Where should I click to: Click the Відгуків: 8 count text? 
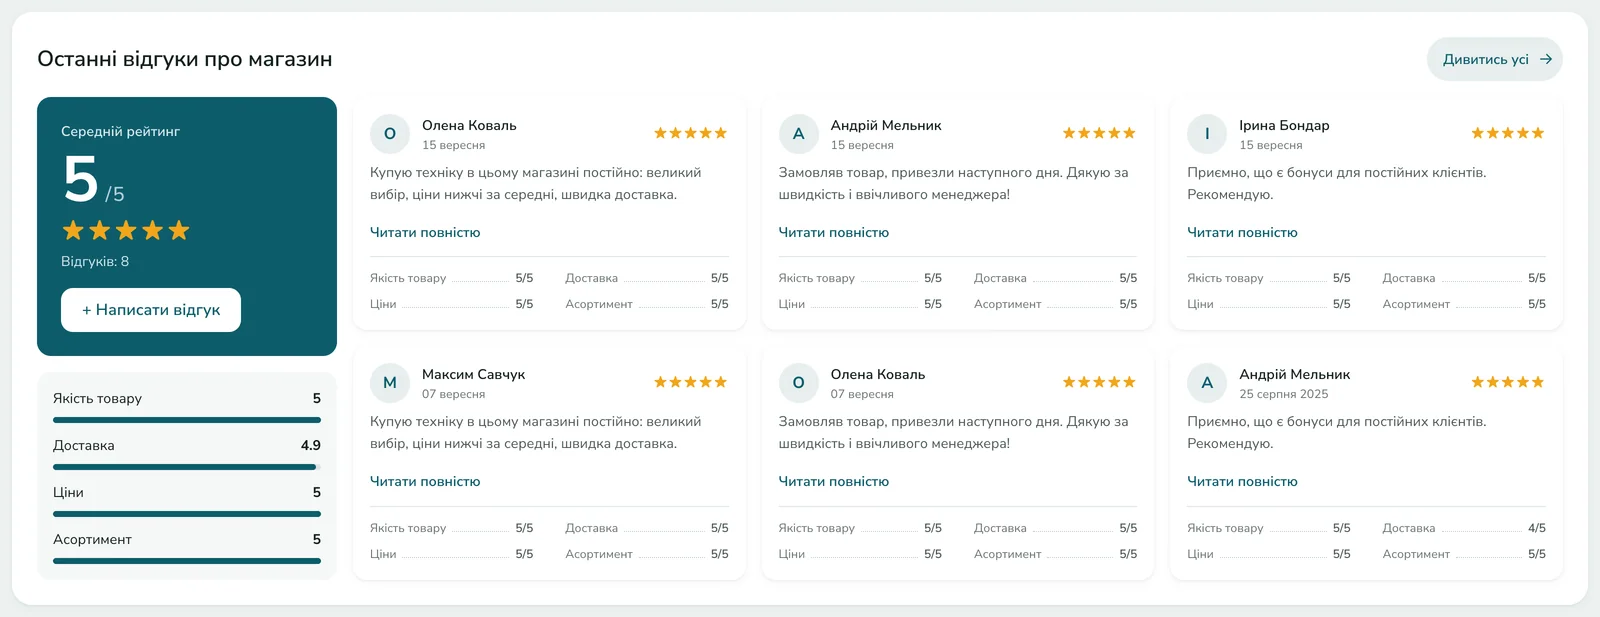click(x=95, y=261)
